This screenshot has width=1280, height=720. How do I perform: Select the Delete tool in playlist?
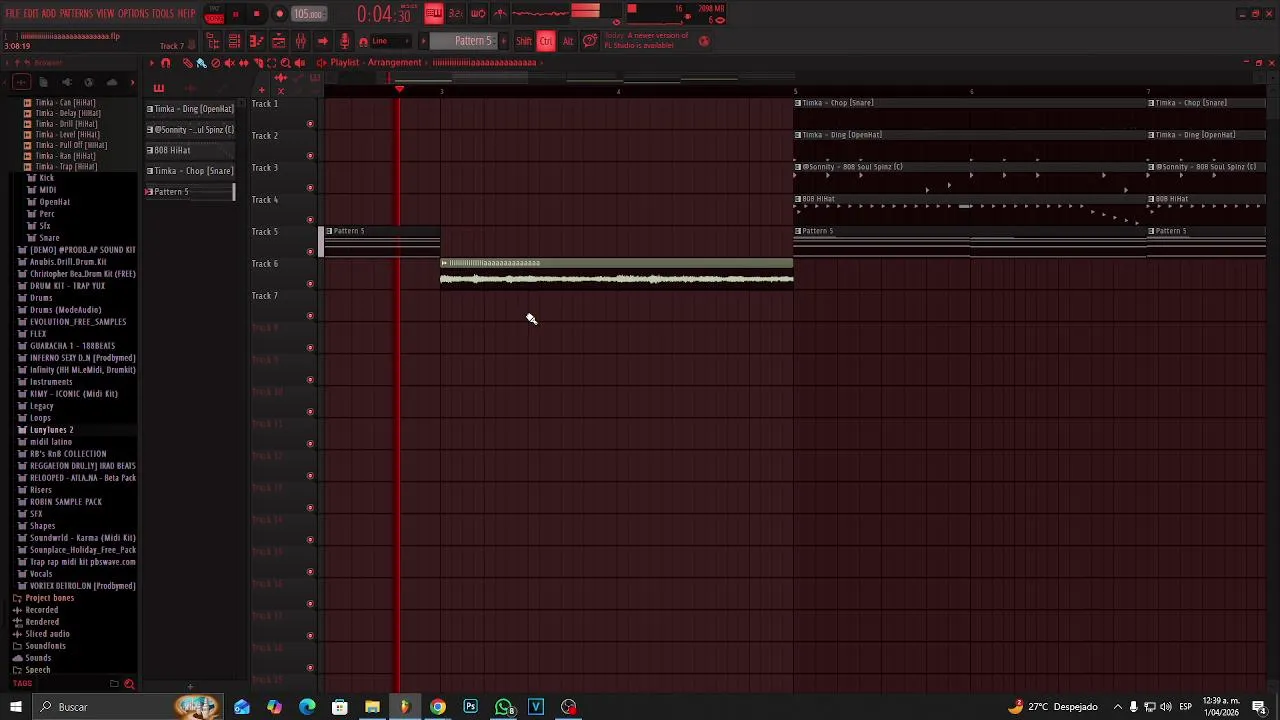[x=216, y=62]
